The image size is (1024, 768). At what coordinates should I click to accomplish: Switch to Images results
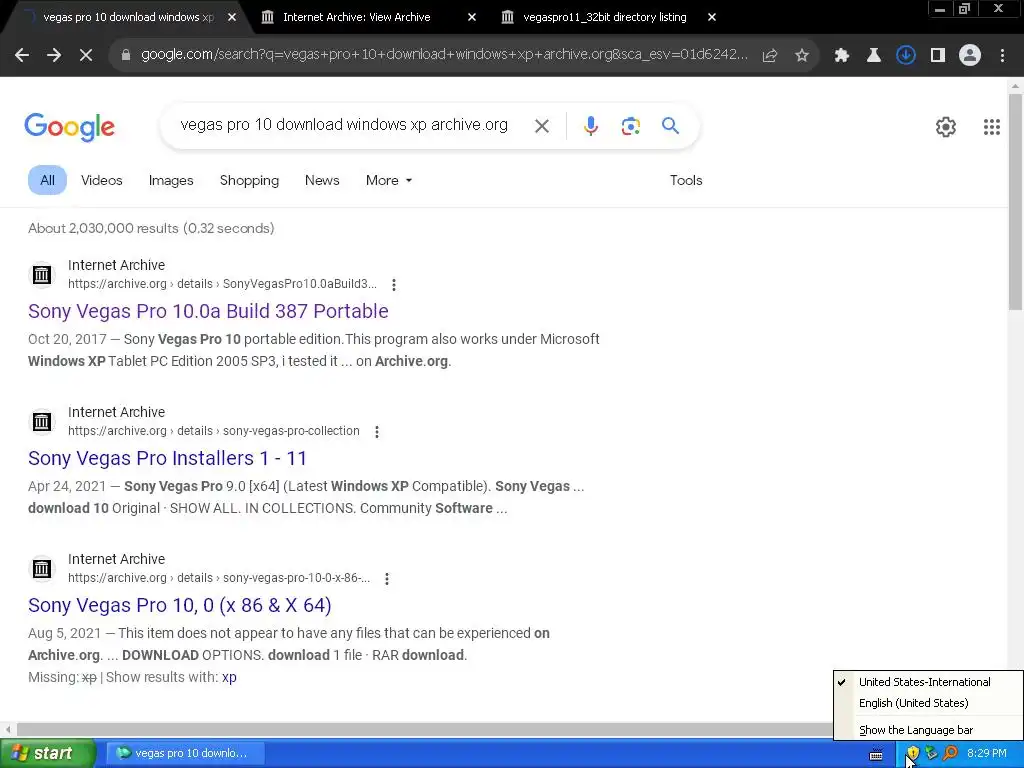point(170,180)
